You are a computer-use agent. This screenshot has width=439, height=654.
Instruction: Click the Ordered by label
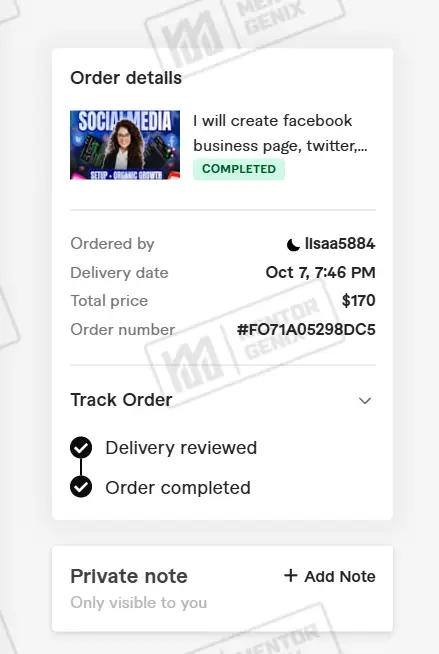(x=113, y=244)
